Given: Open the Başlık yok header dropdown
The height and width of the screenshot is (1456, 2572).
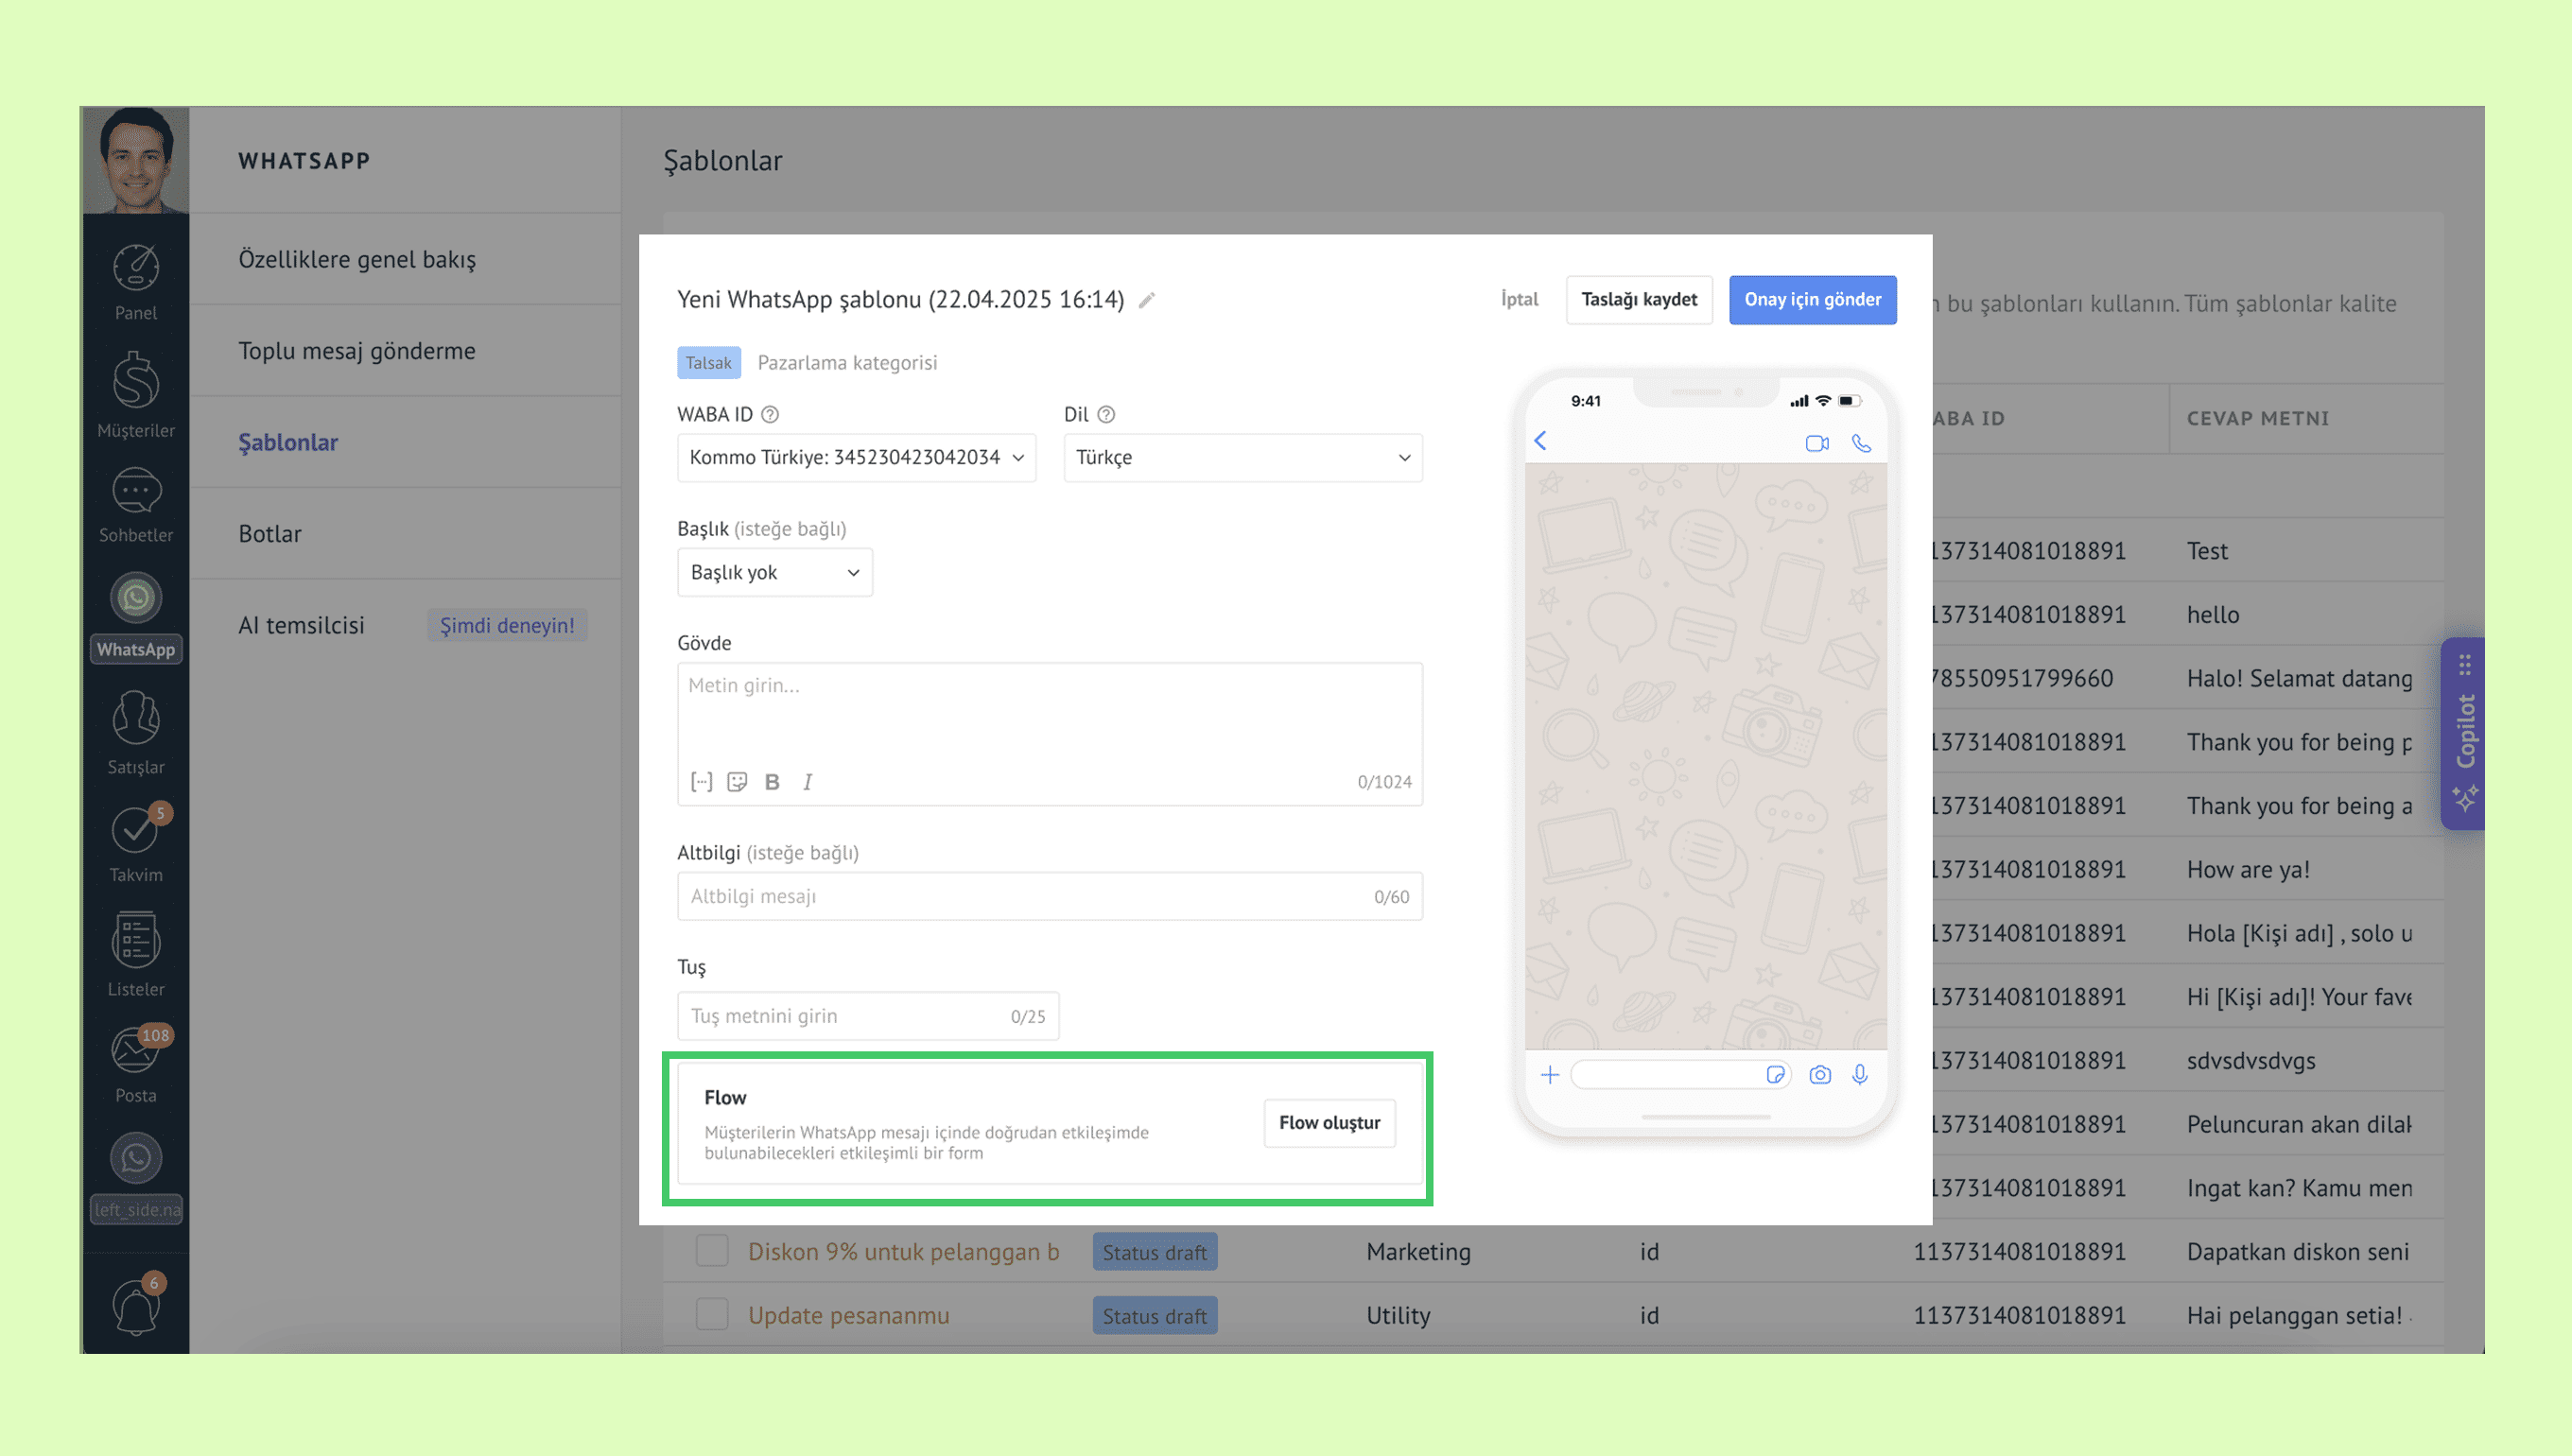Looking at the screenshot, I should point(774,572).
